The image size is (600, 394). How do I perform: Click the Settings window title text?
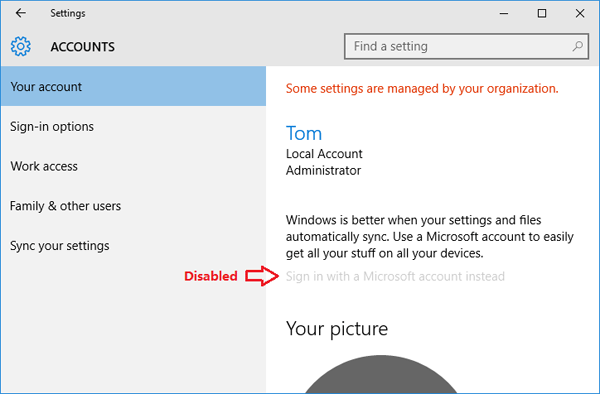pos(68,13)
